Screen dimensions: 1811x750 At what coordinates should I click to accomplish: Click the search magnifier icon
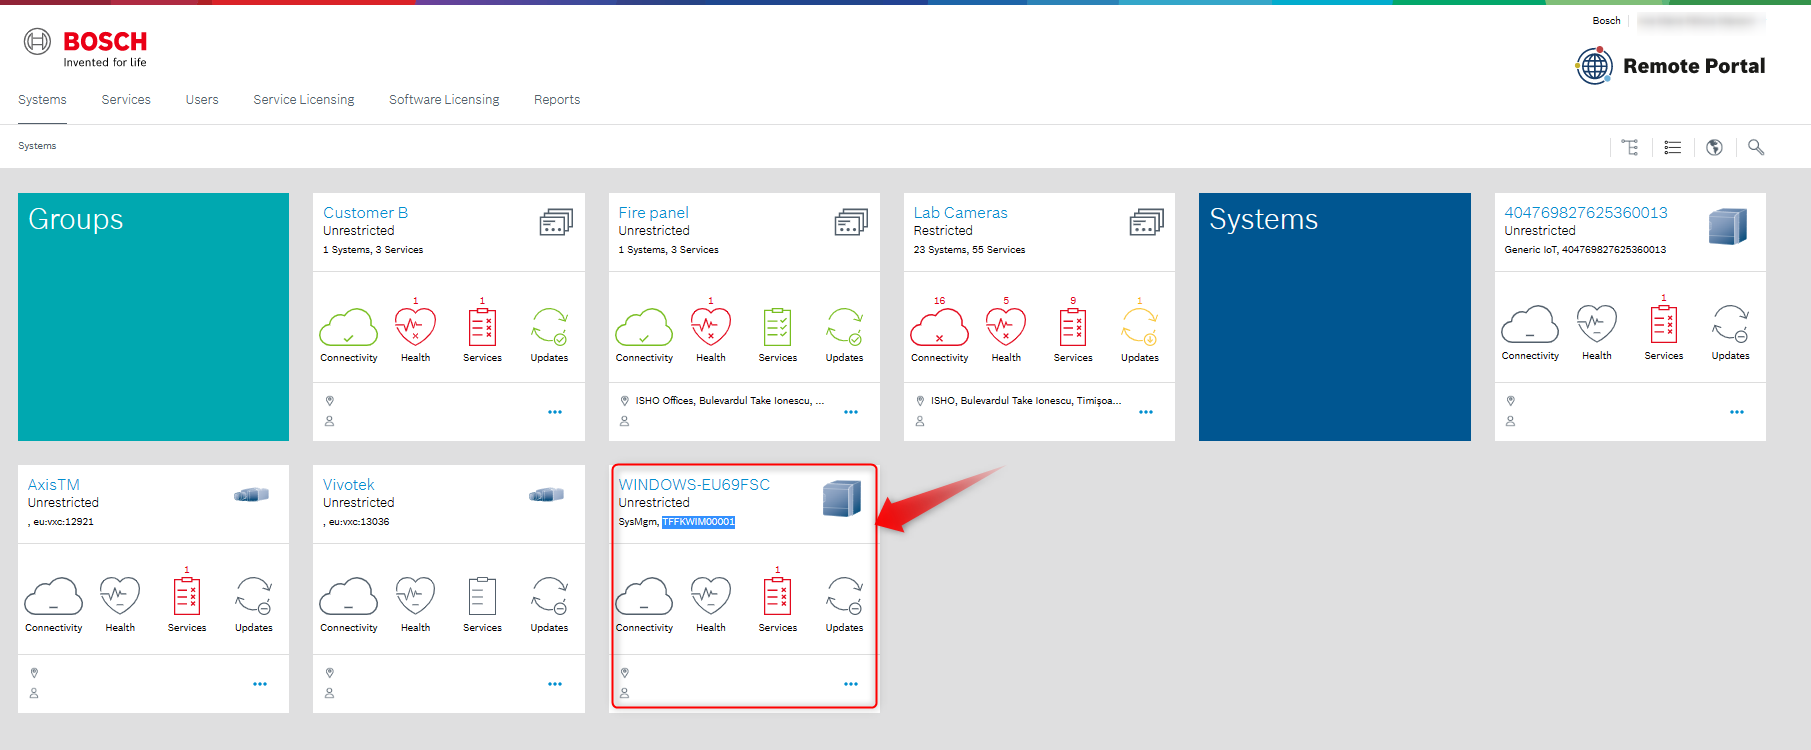point(1756,147)
